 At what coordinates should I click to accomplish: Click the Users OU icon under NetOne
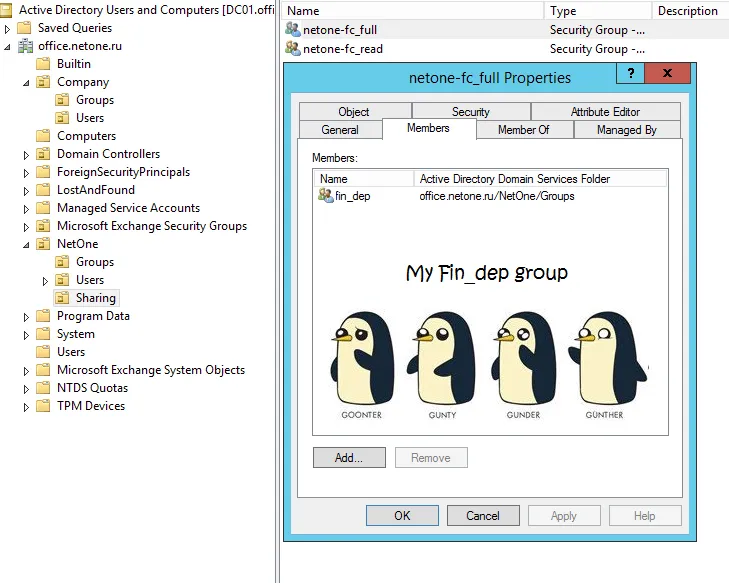[62, 280]
